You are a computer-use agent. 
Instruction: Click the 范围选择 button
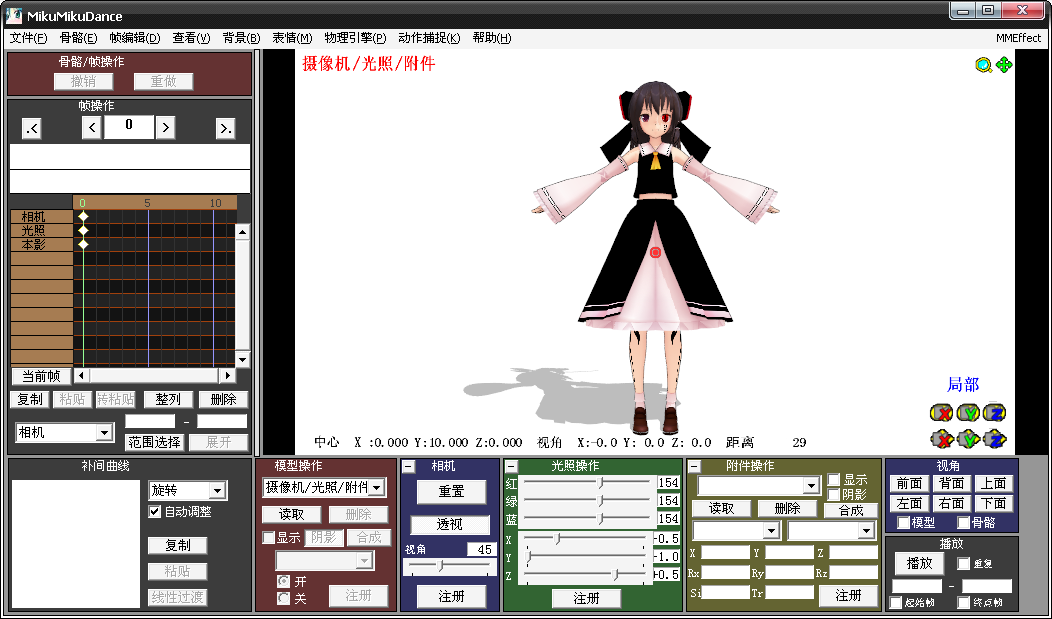154,442
